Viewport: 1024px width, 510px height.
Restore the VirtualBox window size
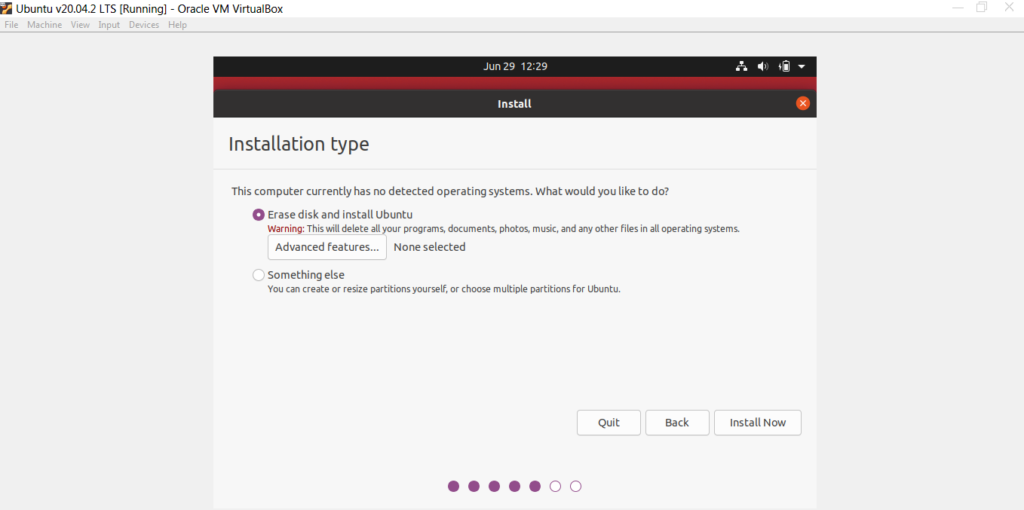click(x=982, y=8)
